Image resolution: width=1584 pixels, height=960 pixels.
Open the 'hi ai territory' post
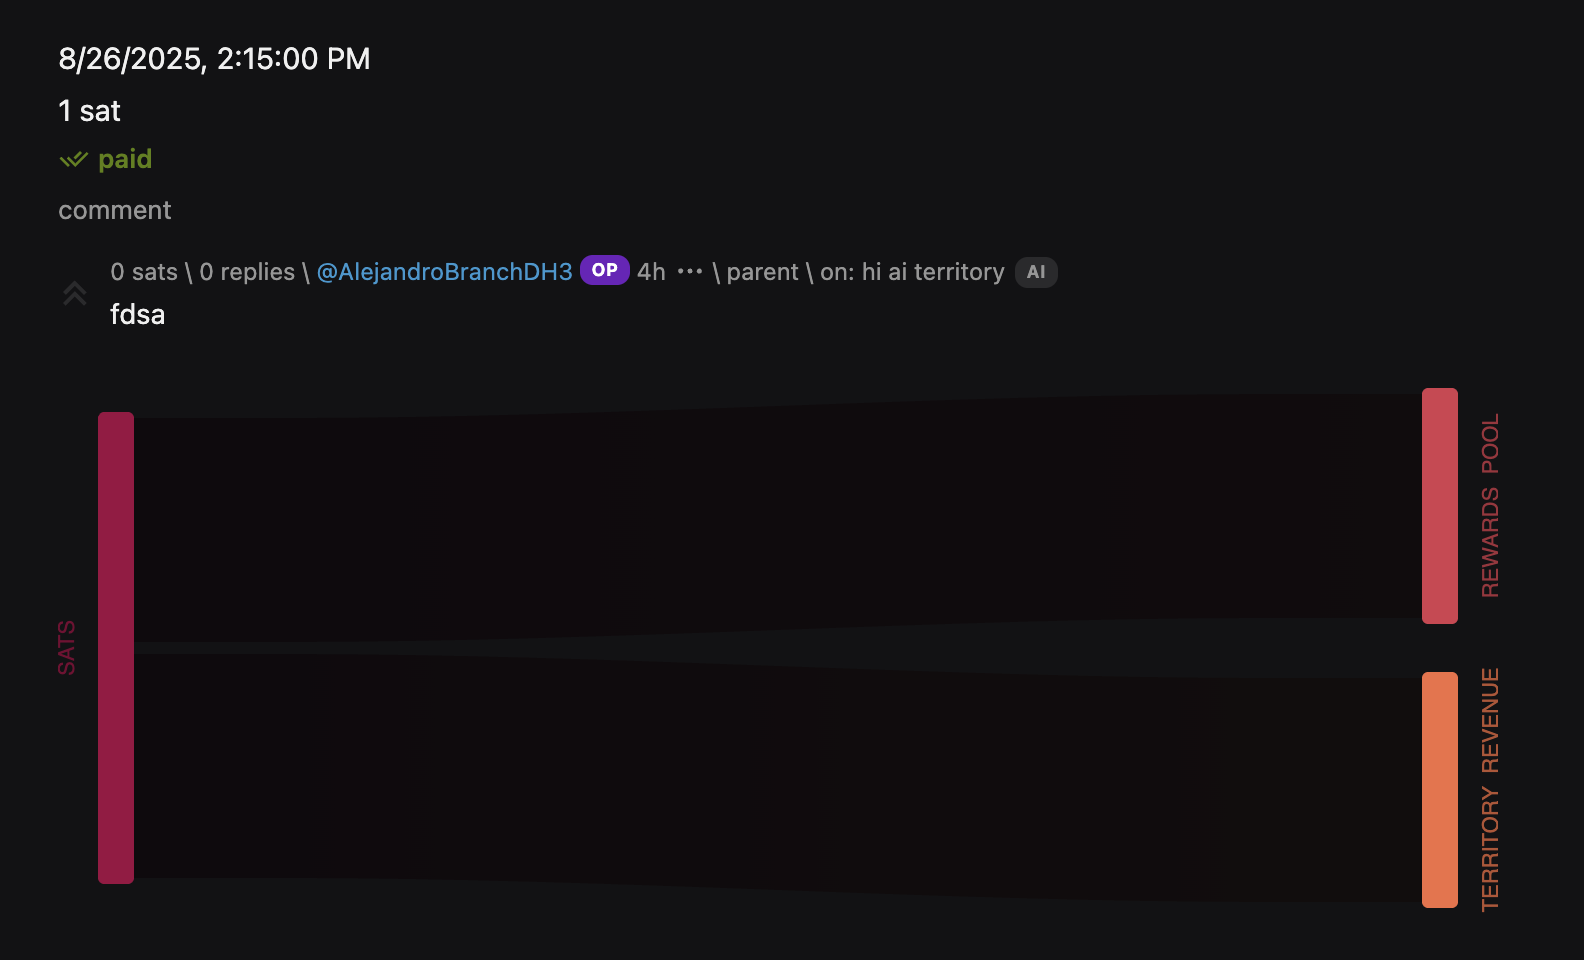(933, 272)
